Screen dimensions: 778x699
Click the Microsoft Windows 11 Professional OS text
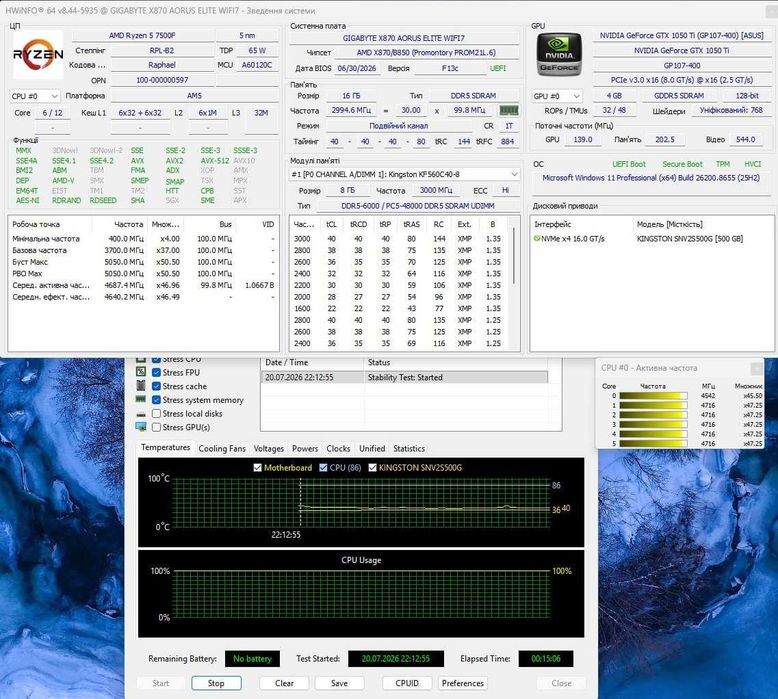650,178
